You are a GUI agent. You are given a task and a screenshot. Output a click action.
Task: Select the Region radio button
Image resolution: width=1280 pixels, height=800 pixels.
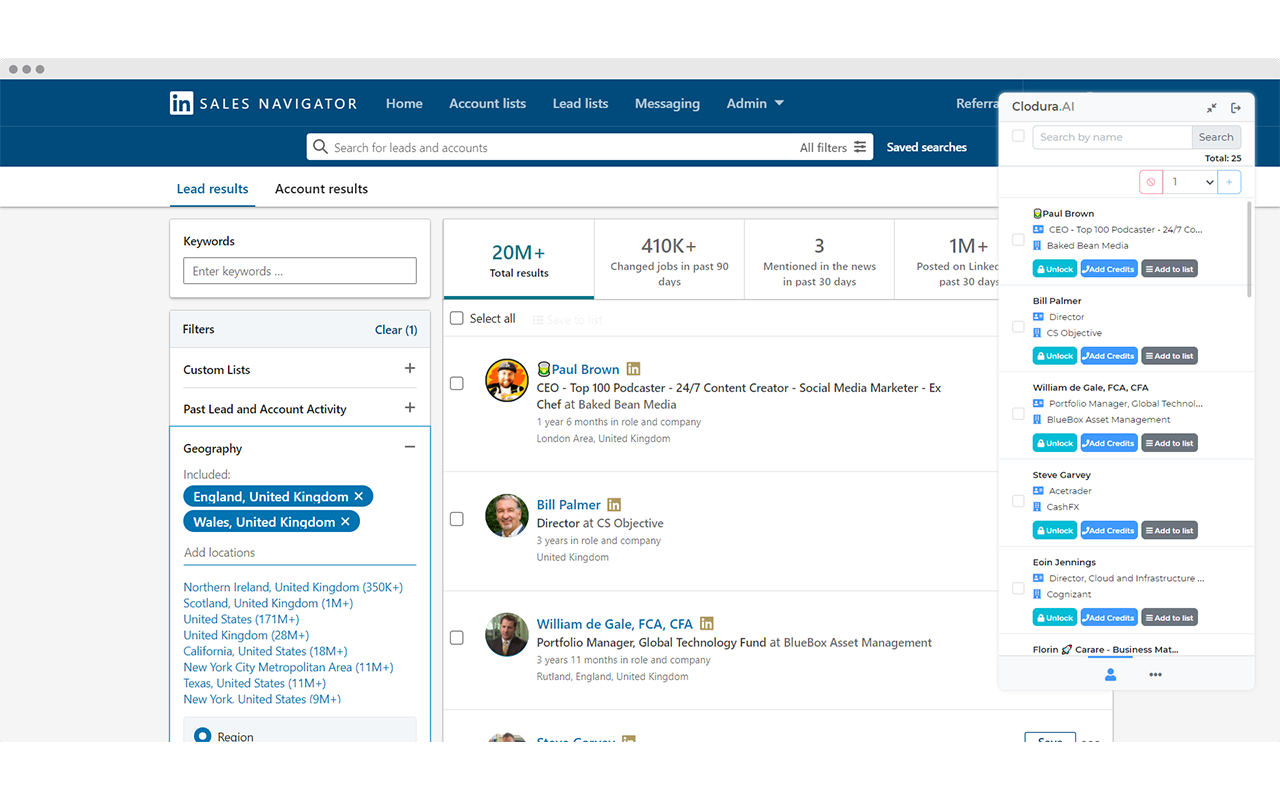pyautogui.click(x=202, y=735)
